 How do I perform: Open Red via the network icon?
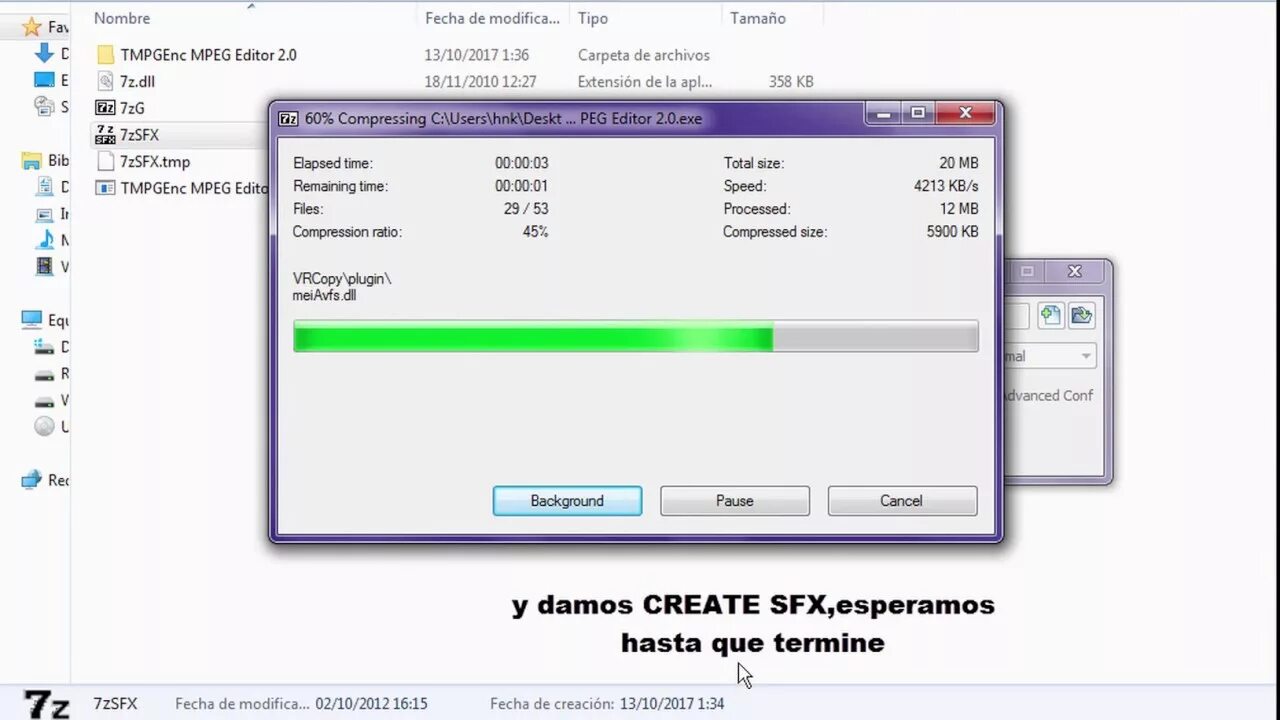(30, 479)
